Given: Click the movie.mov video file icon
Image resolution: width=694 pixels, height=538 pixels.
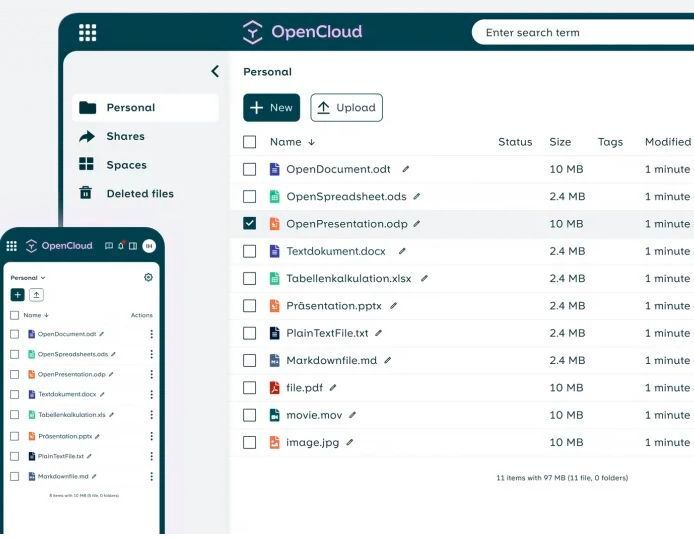Looking at the screenshot, I should point(274,415).
